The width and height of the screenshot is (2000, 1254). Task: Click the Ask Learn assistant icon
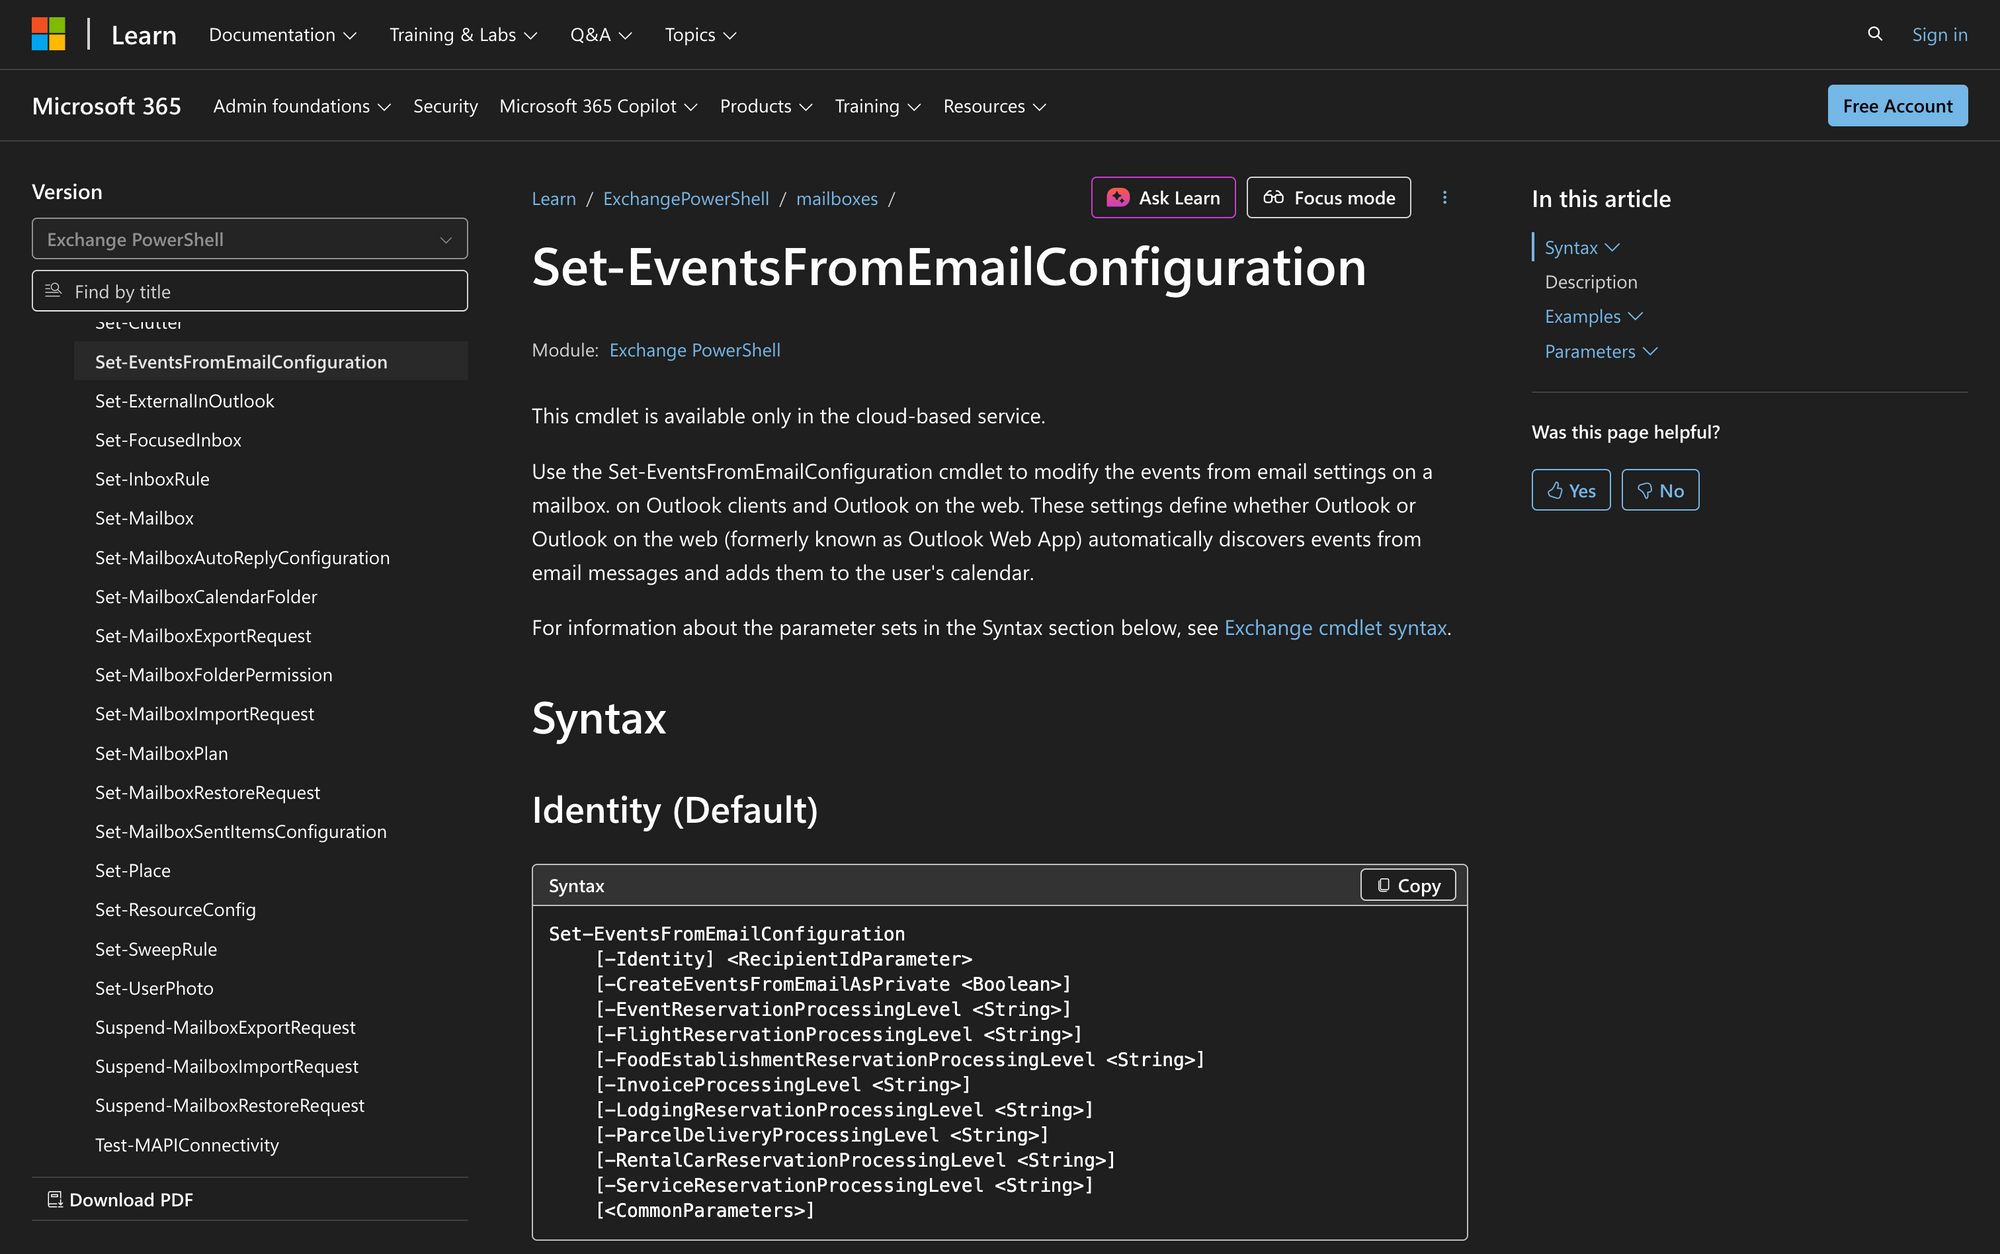[1116, 197]
